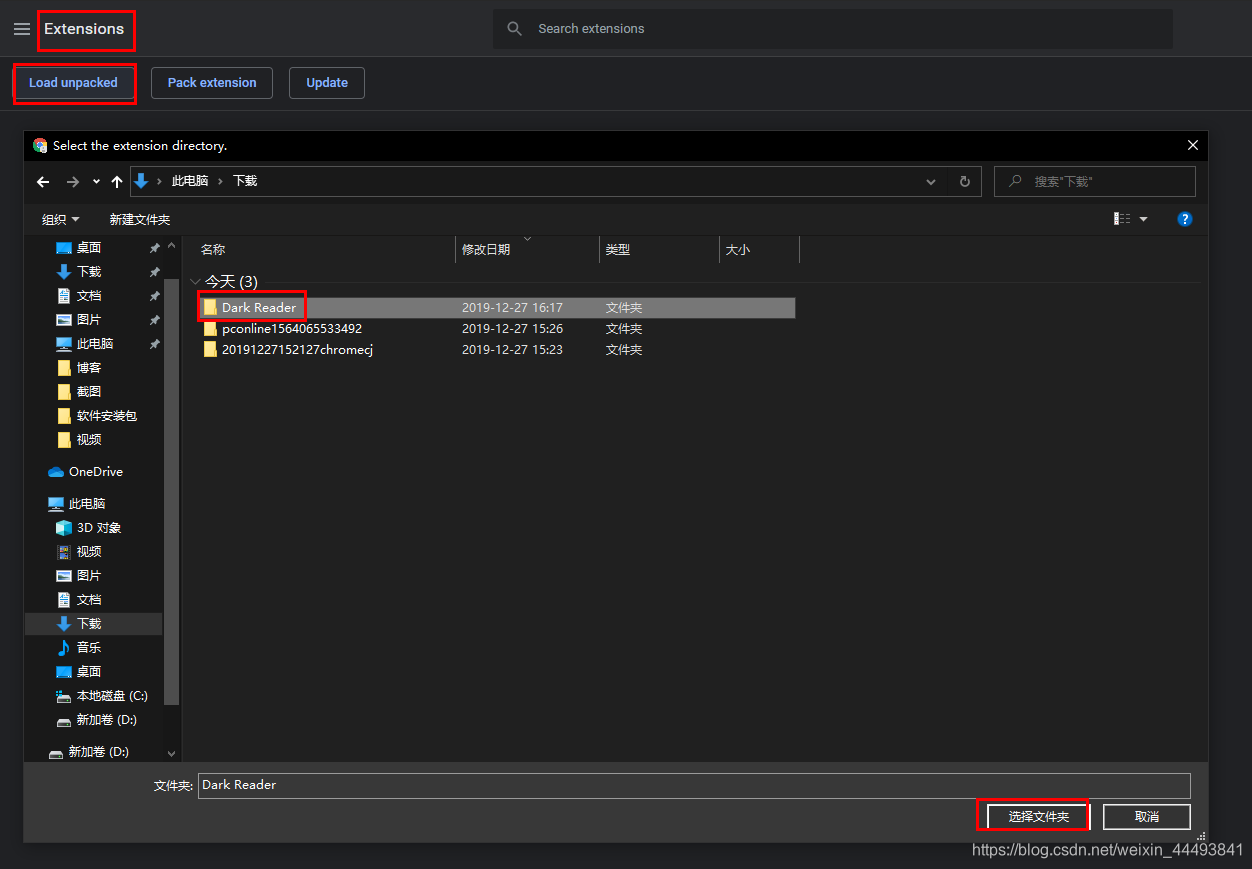Image resolution: width=1252 pixels, height=869 pixels.
Task: Open recent locations dropdown arrow
Action: coord(96,182)
